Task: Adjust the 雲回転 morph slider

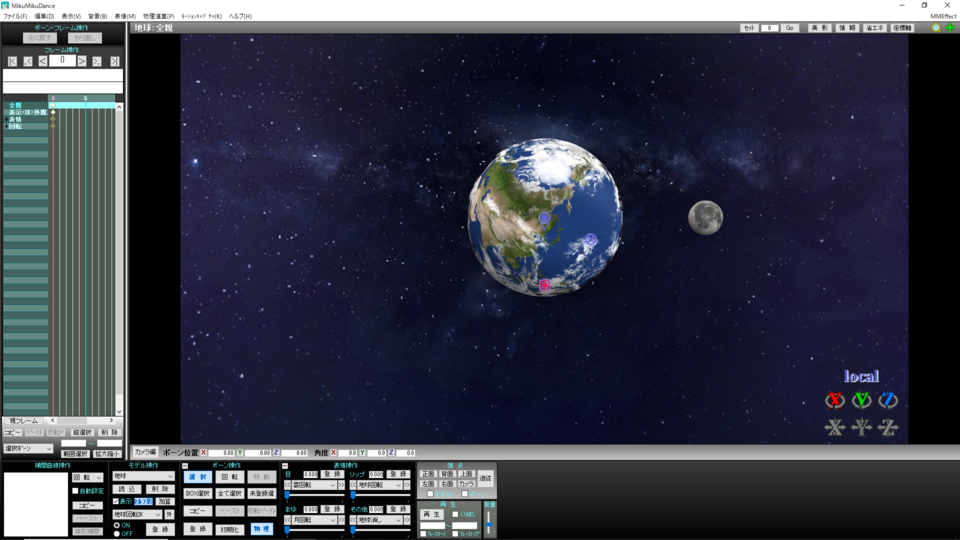Action: click(314, 495)
